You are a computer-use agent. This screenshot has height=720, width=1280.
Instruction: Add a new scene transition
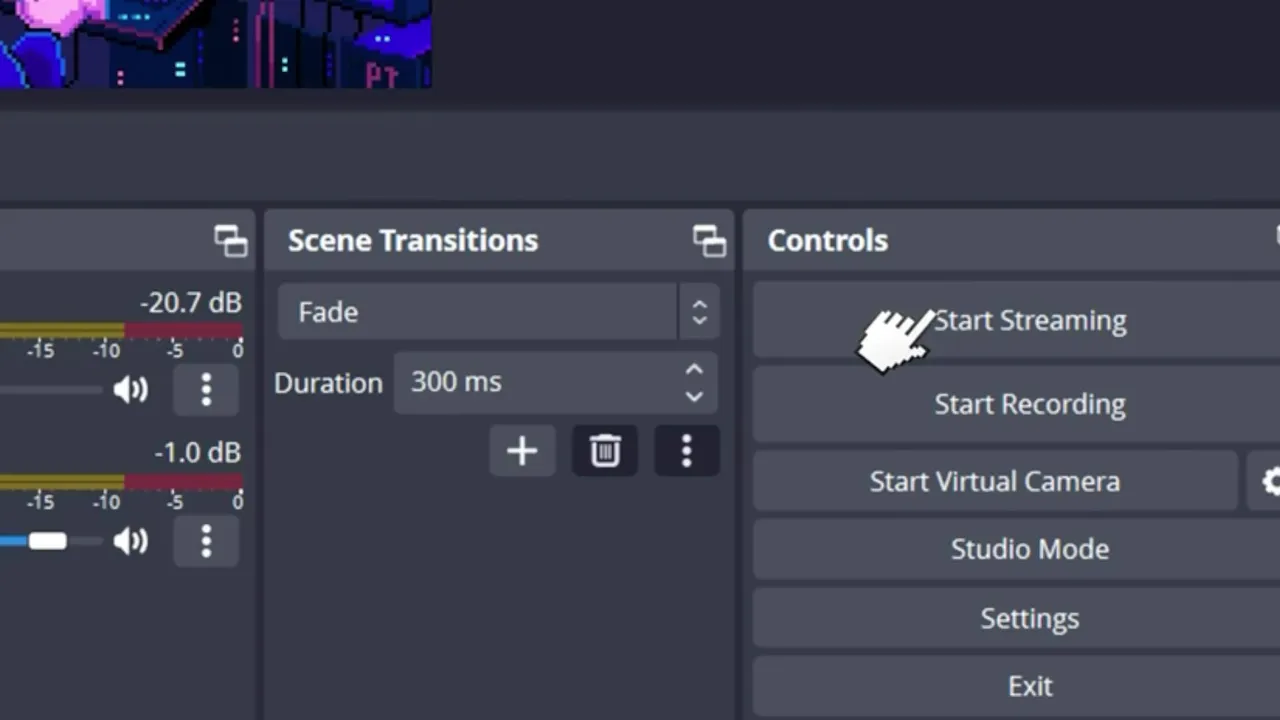click(522, 451)
